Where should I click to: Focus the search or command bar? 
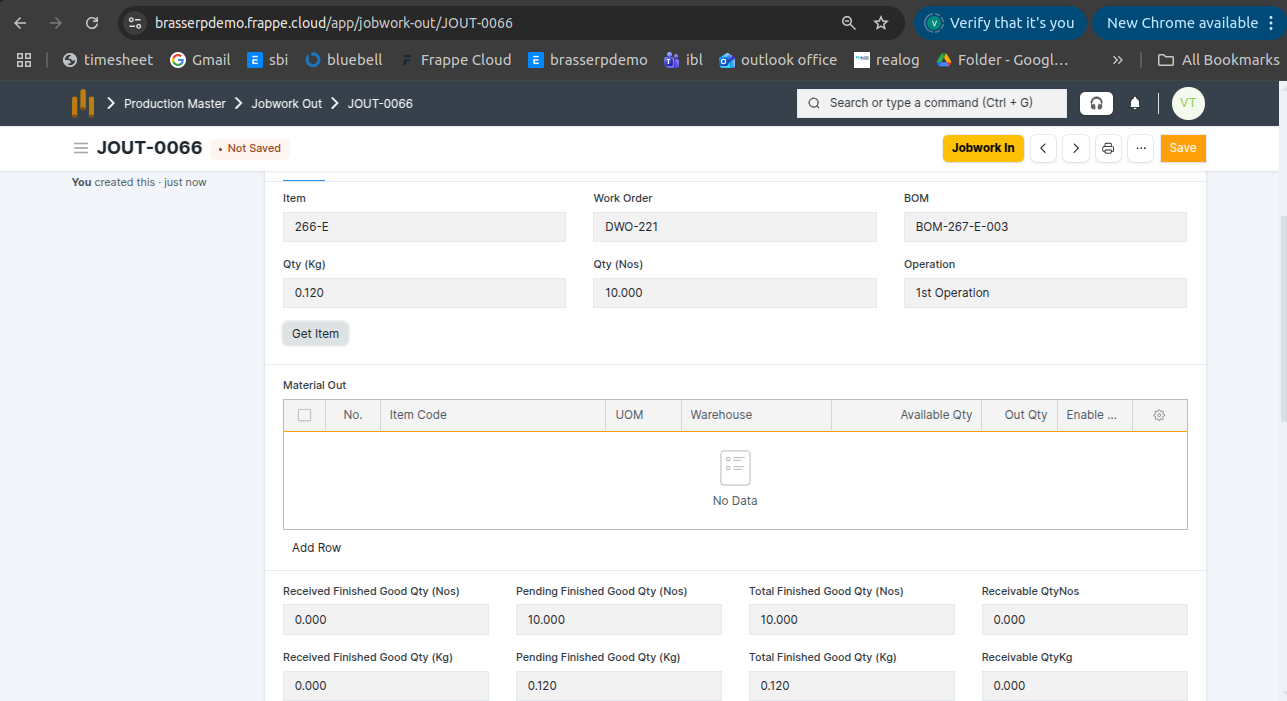click(x=930, y=103)
